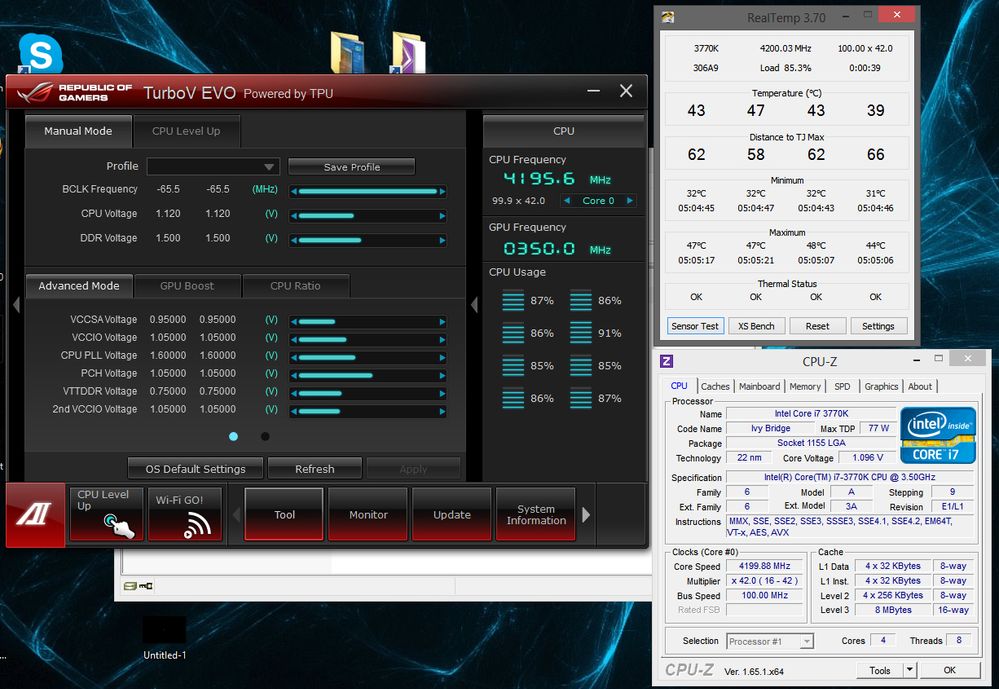Viewport: 999px width, 689px height.
Task: Decrease VCCSA Voltage with left arrow
Action: click(x=294, y=322)
